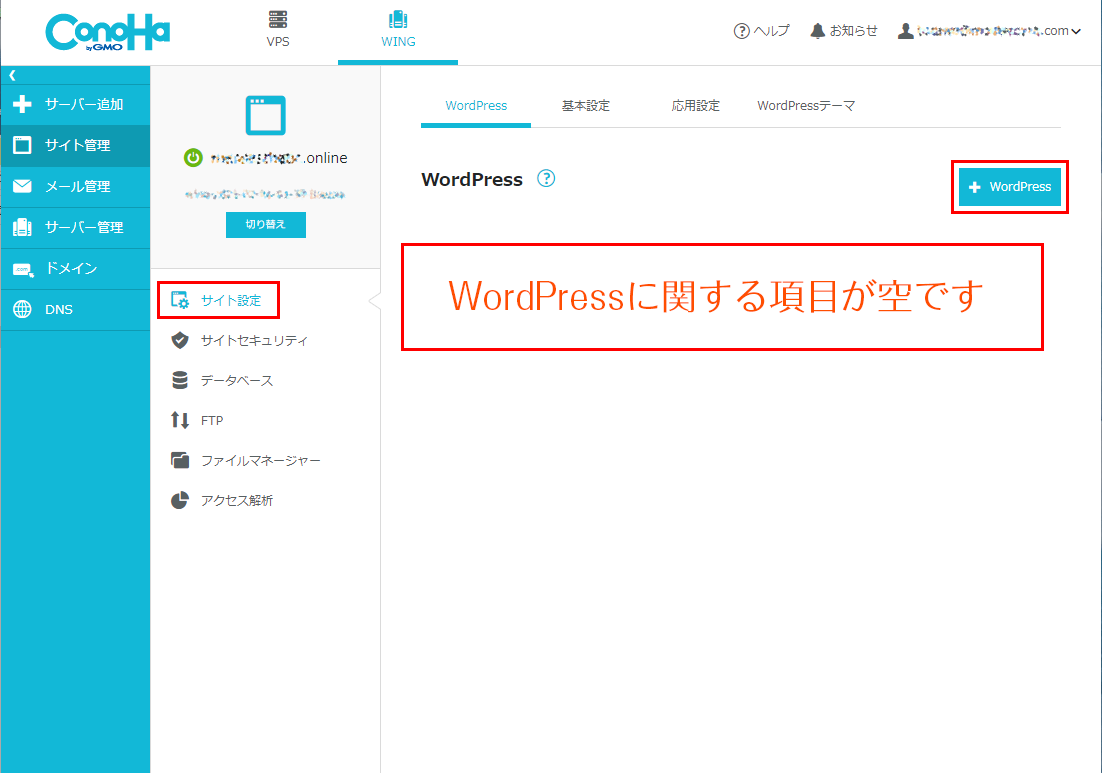Click the VPS label in the top navigation

pos(278,41)
